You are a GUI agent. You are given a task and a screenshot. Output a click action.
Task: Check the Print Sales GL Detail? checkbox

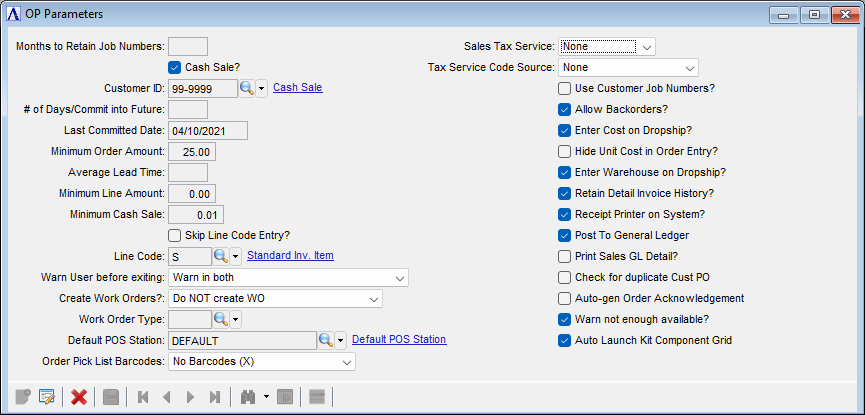(564, 256)
